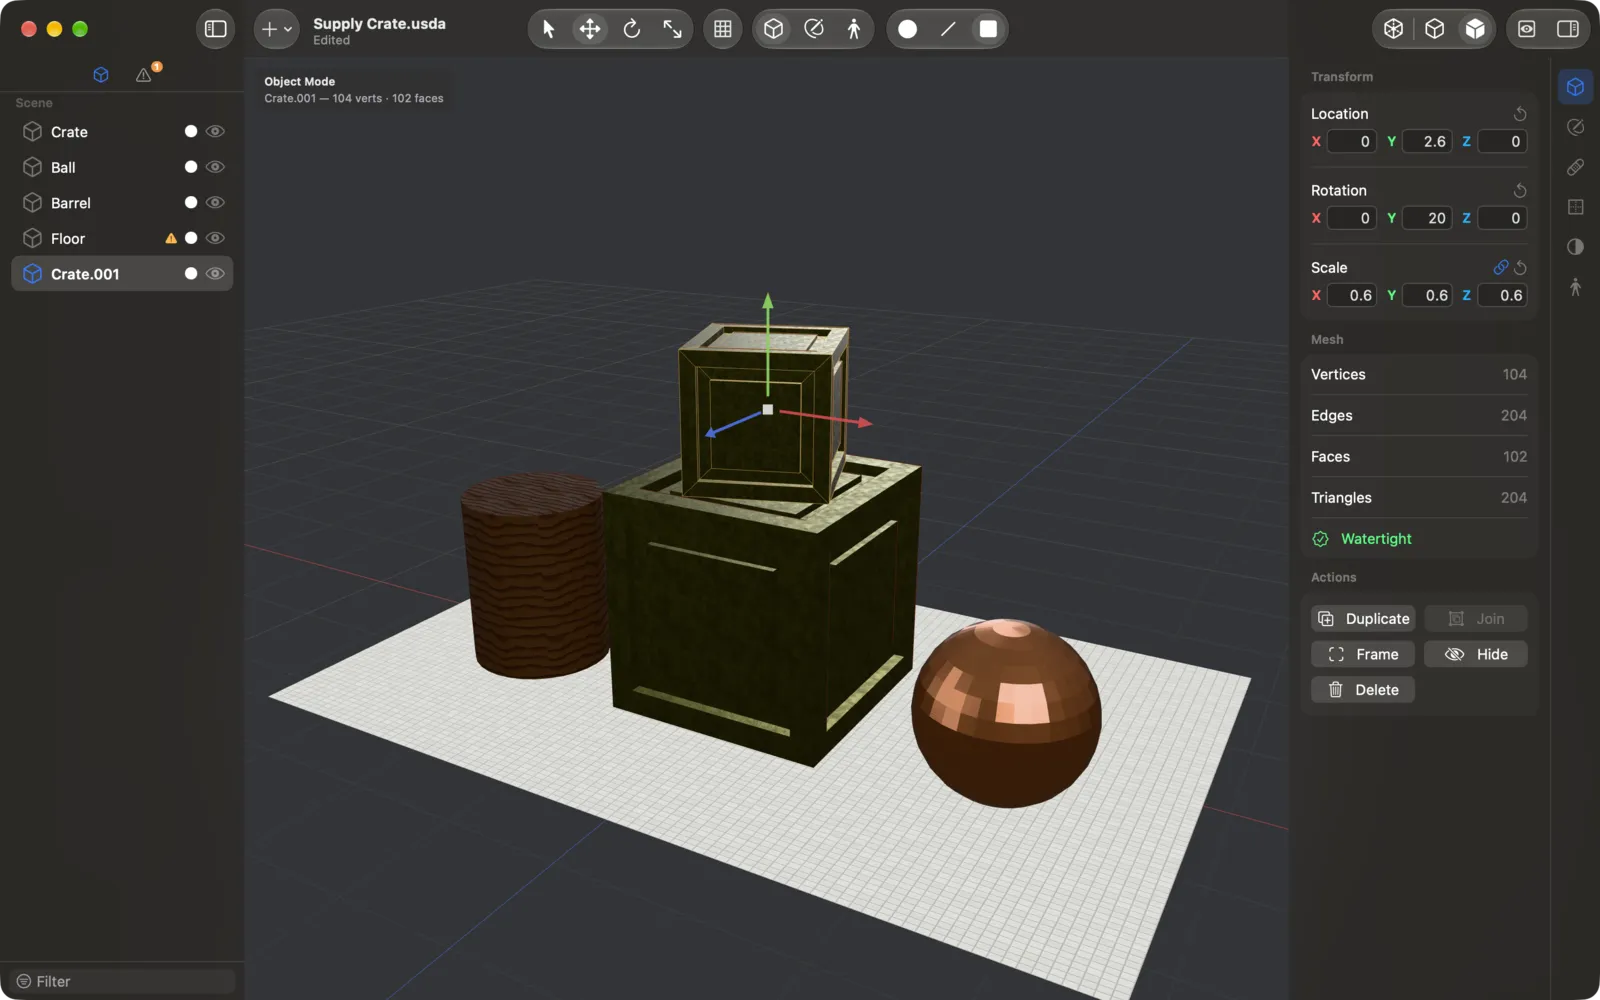Viewport: 1600px width, 1000px height.
Task: Activate the rotate tool in toolbar
Action: 631,29
